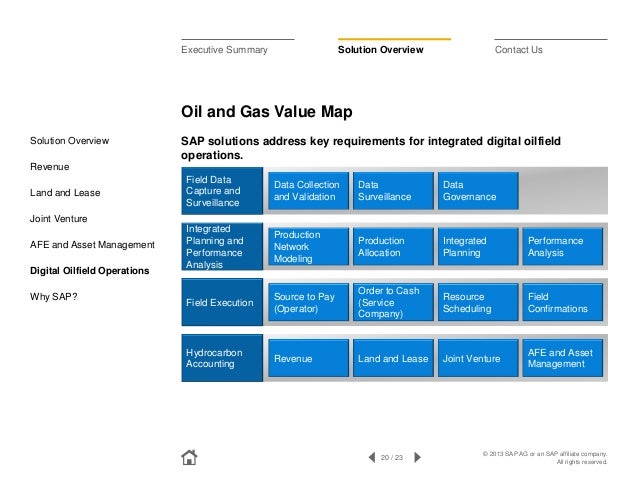Open the Source to Pay (Operator) tile
This screenshot has width=638, height=479.
[308, 302]
